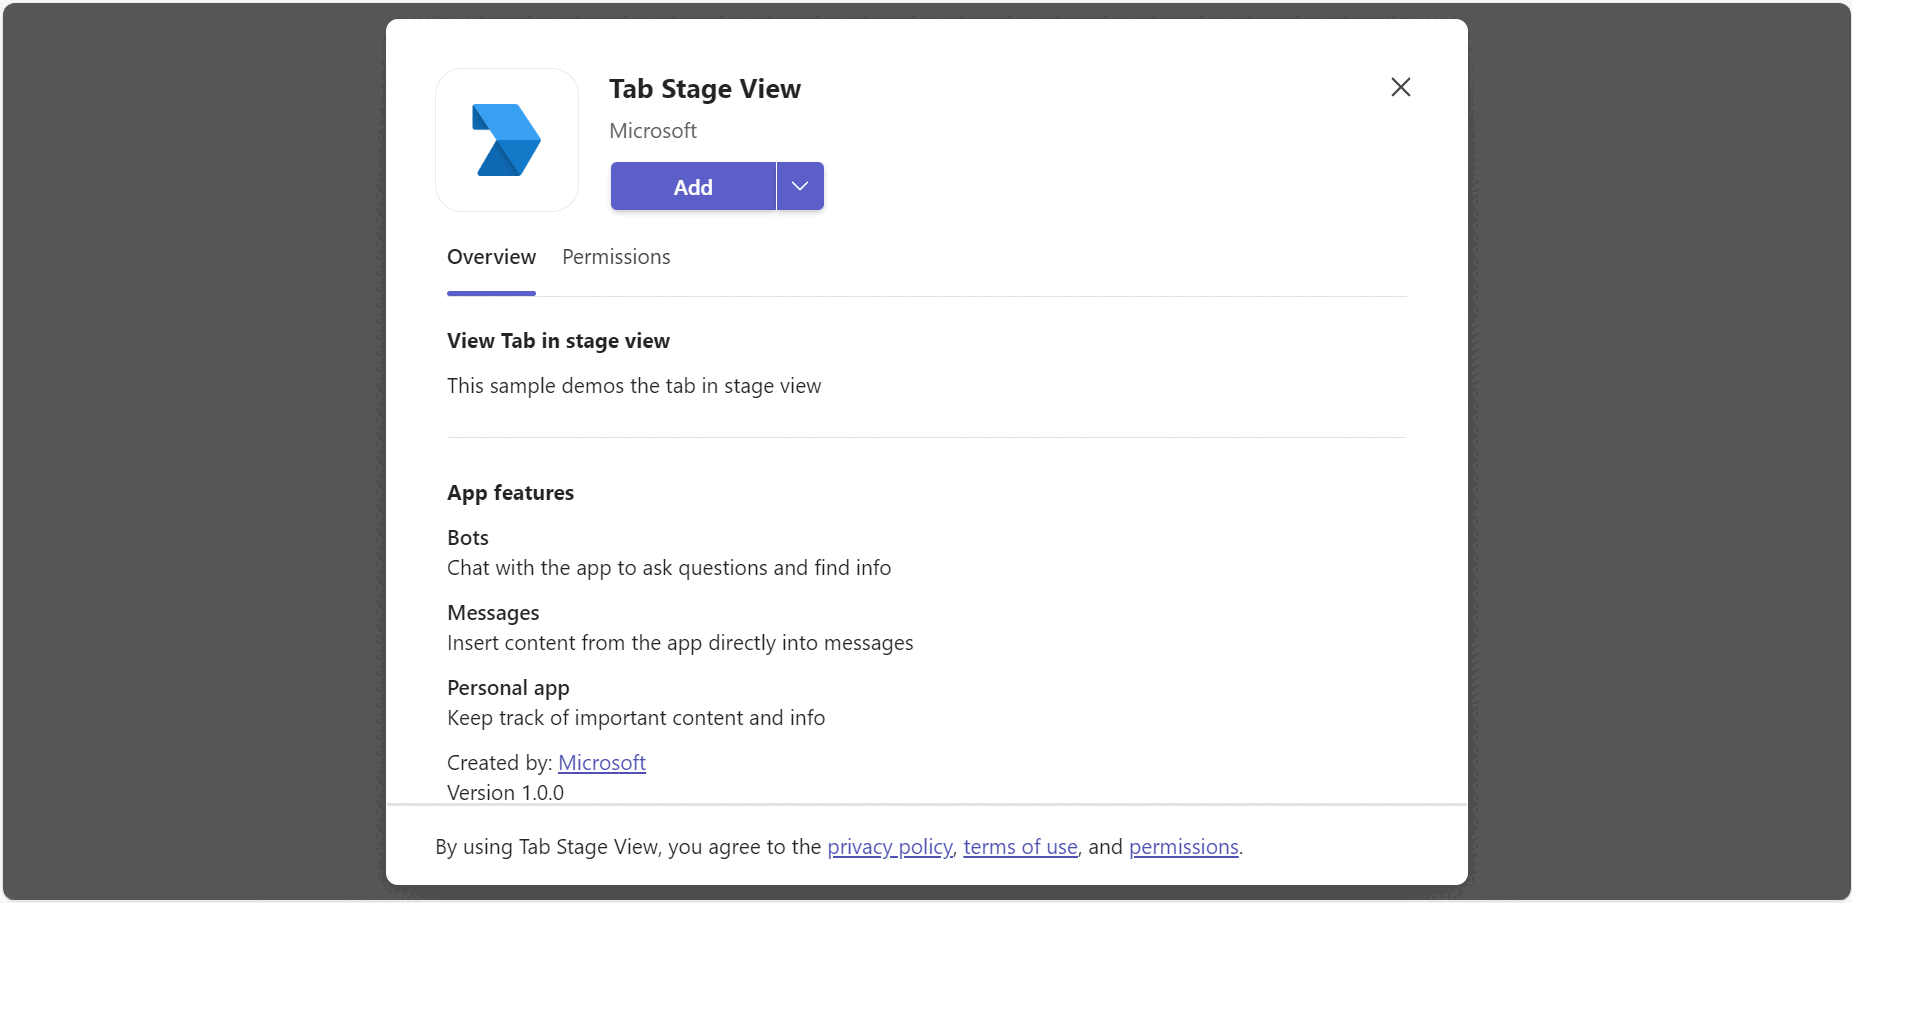
Task: Open the Microsoft created by link
Action: coord(602,762)
